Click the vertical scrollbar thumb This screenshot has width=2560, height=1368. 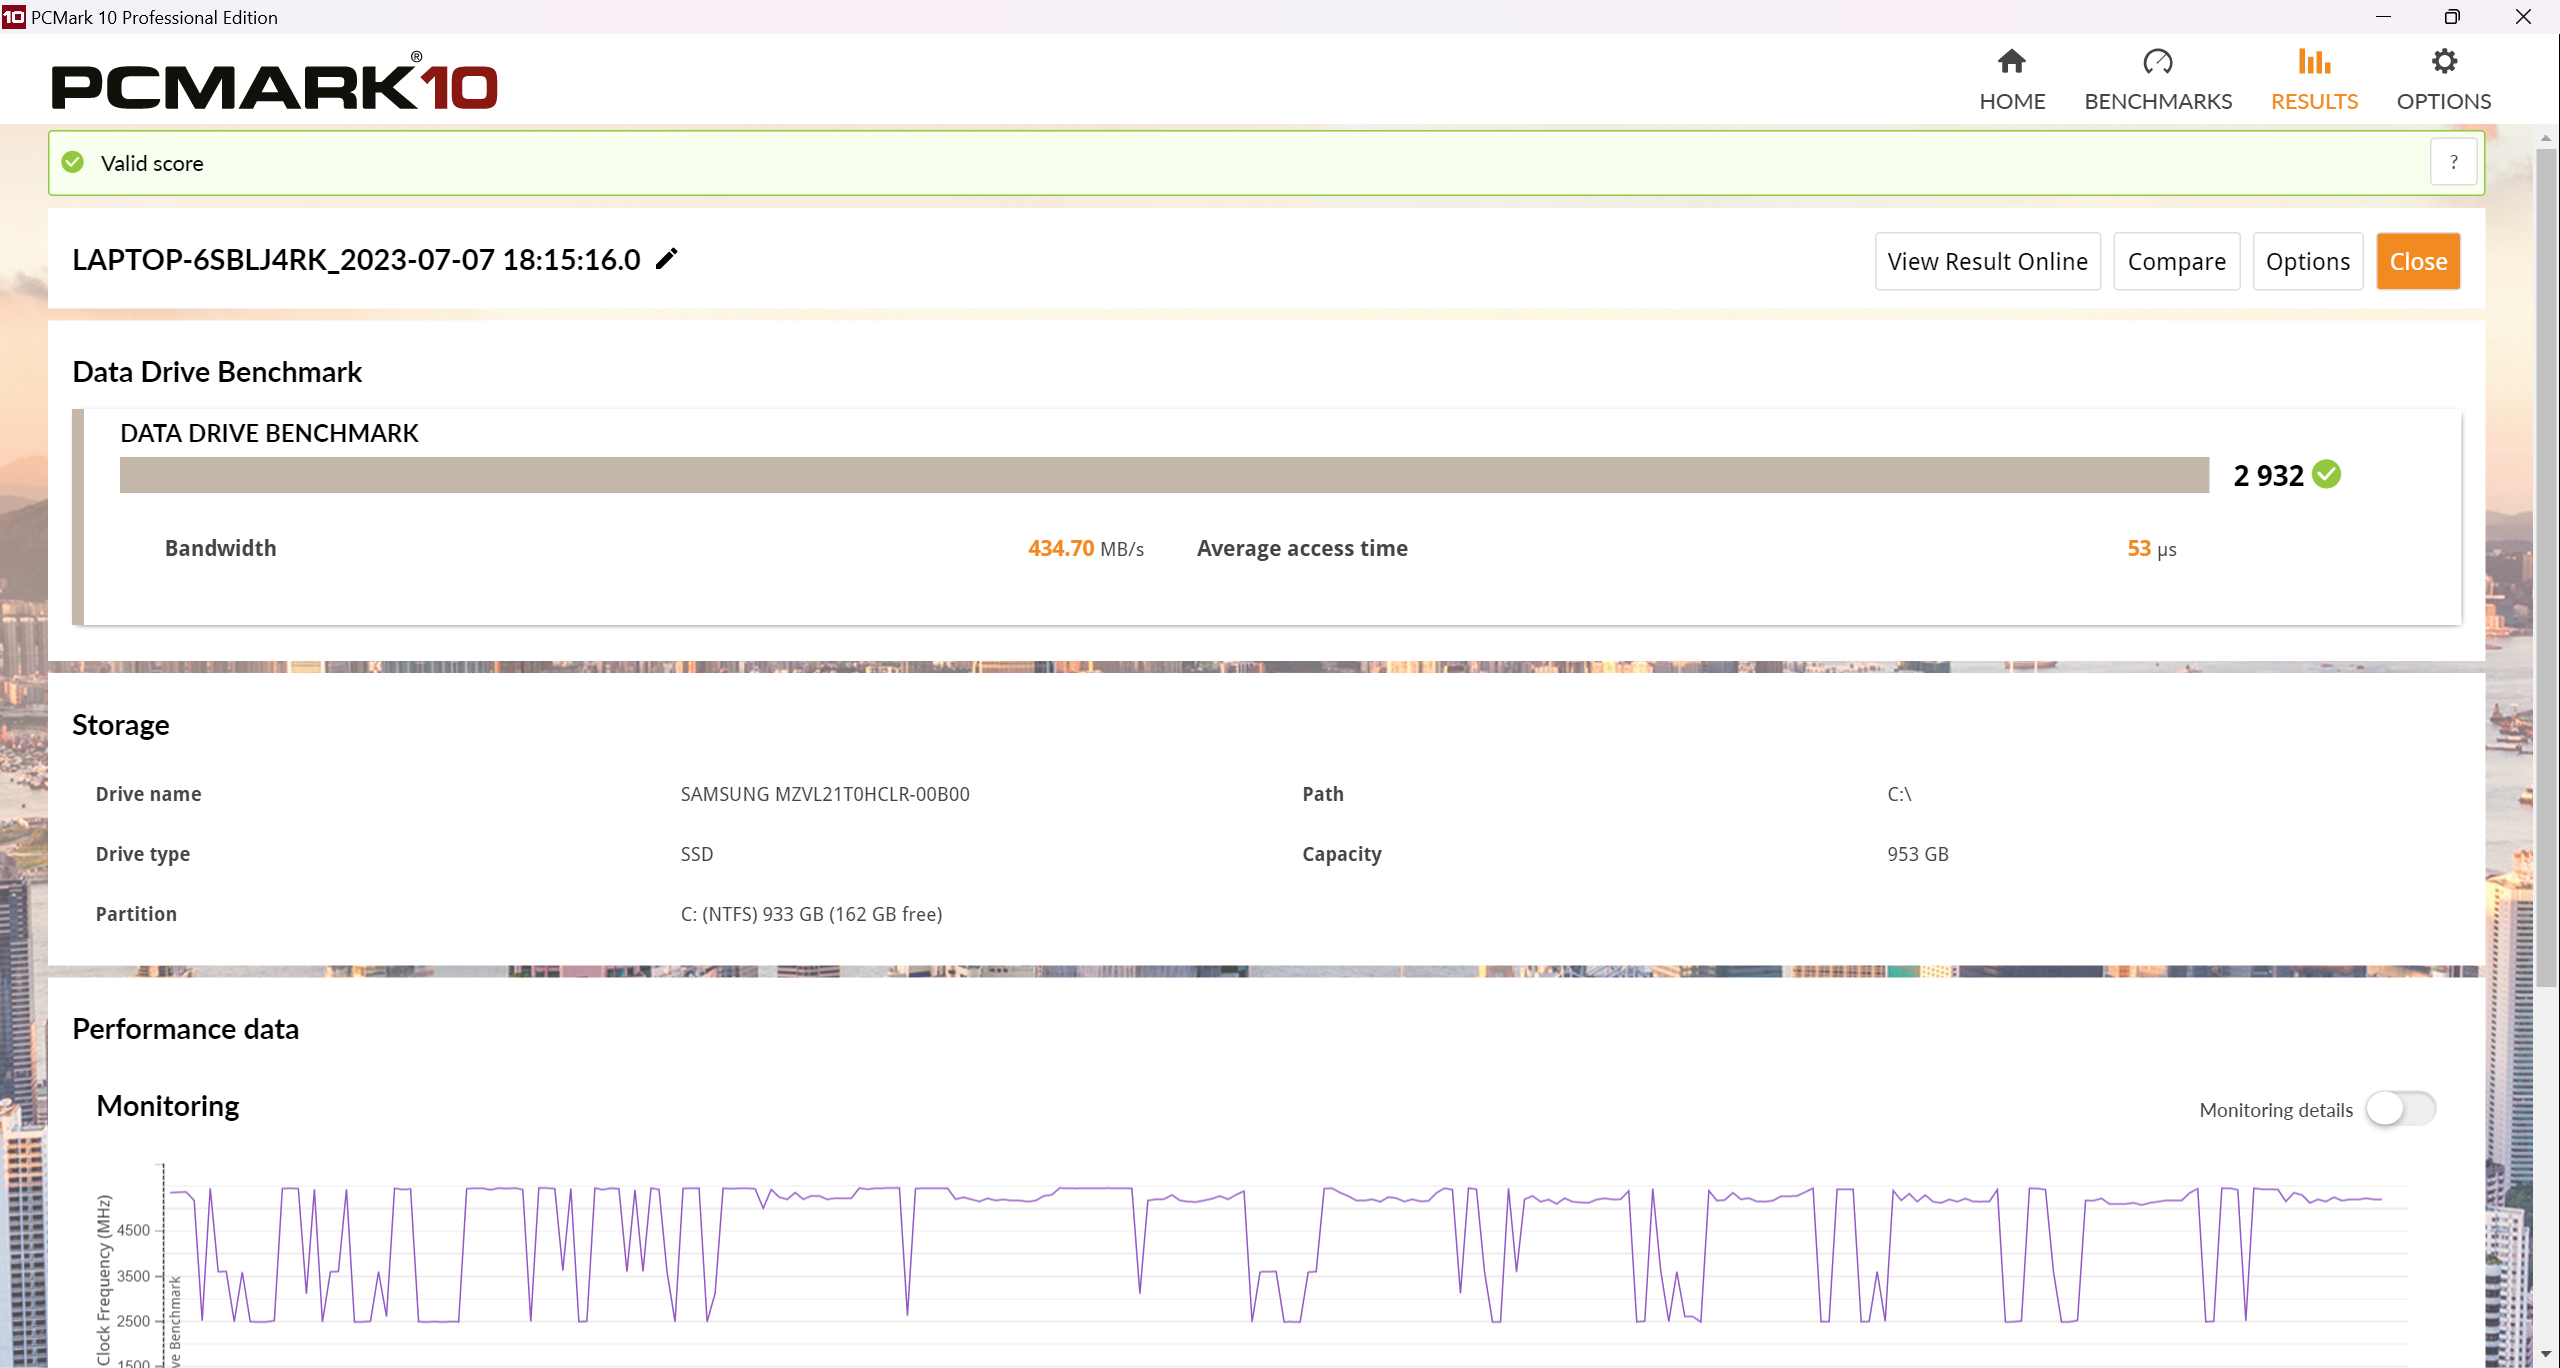2546,568
